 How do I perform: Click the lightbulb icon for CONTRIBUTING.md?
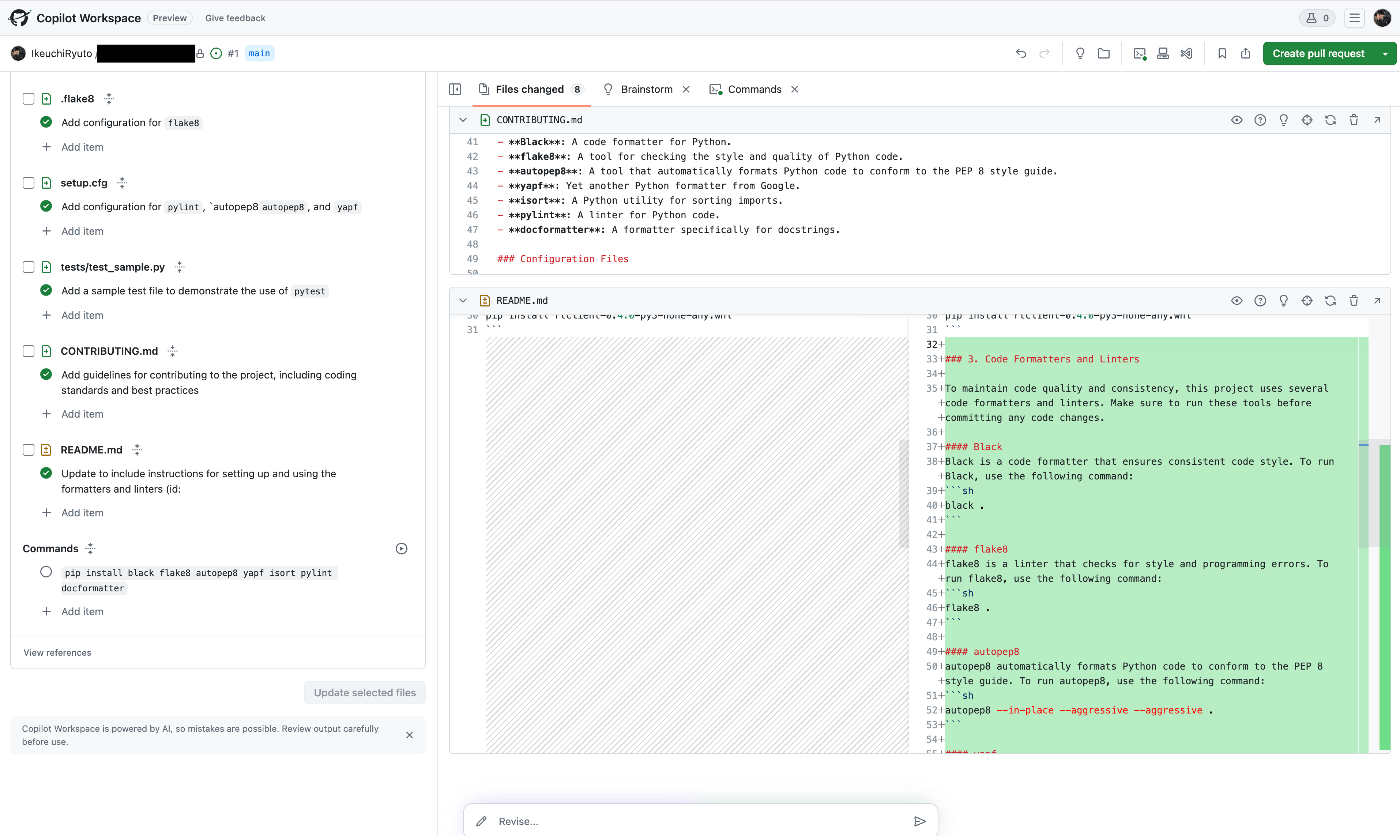1284,120
